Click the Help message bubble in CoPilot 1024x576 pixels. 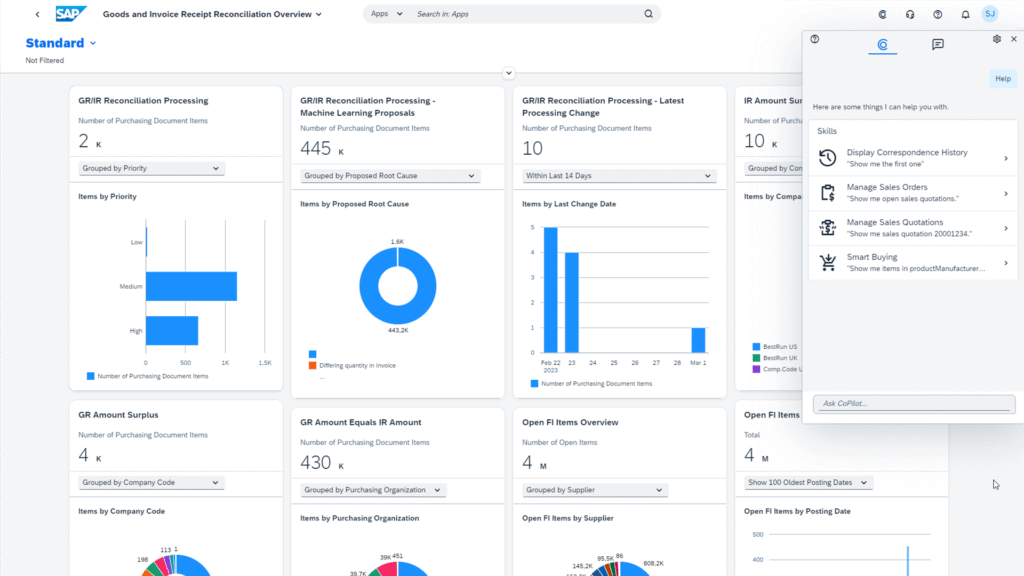coord(1002,79)
